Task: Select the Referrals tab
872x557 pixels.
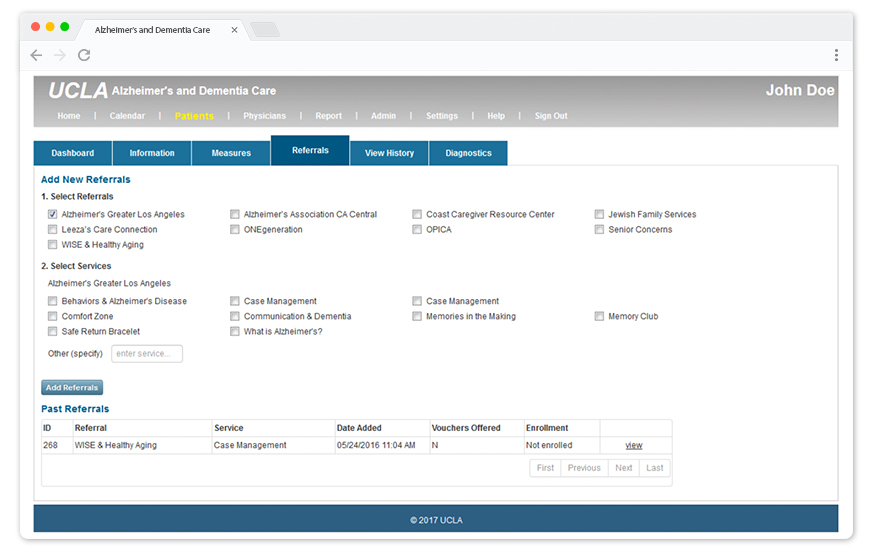Action: point(310,150)
